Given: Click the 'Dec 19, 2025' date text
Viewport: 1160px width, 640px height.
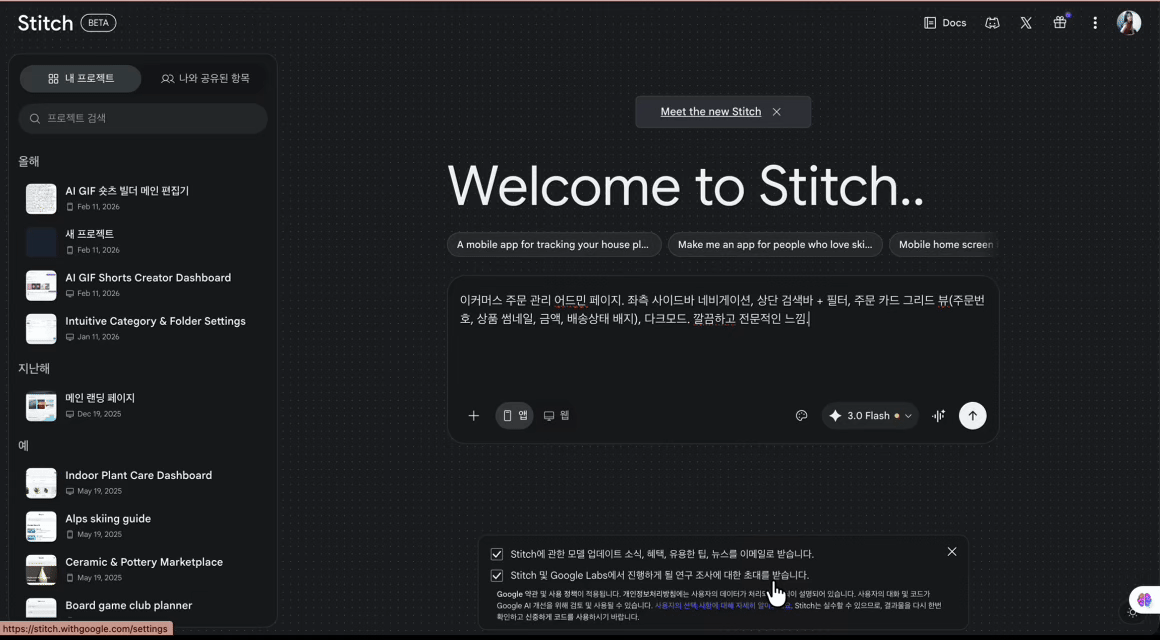Looking at the screenshot, I should coord(99,414).
